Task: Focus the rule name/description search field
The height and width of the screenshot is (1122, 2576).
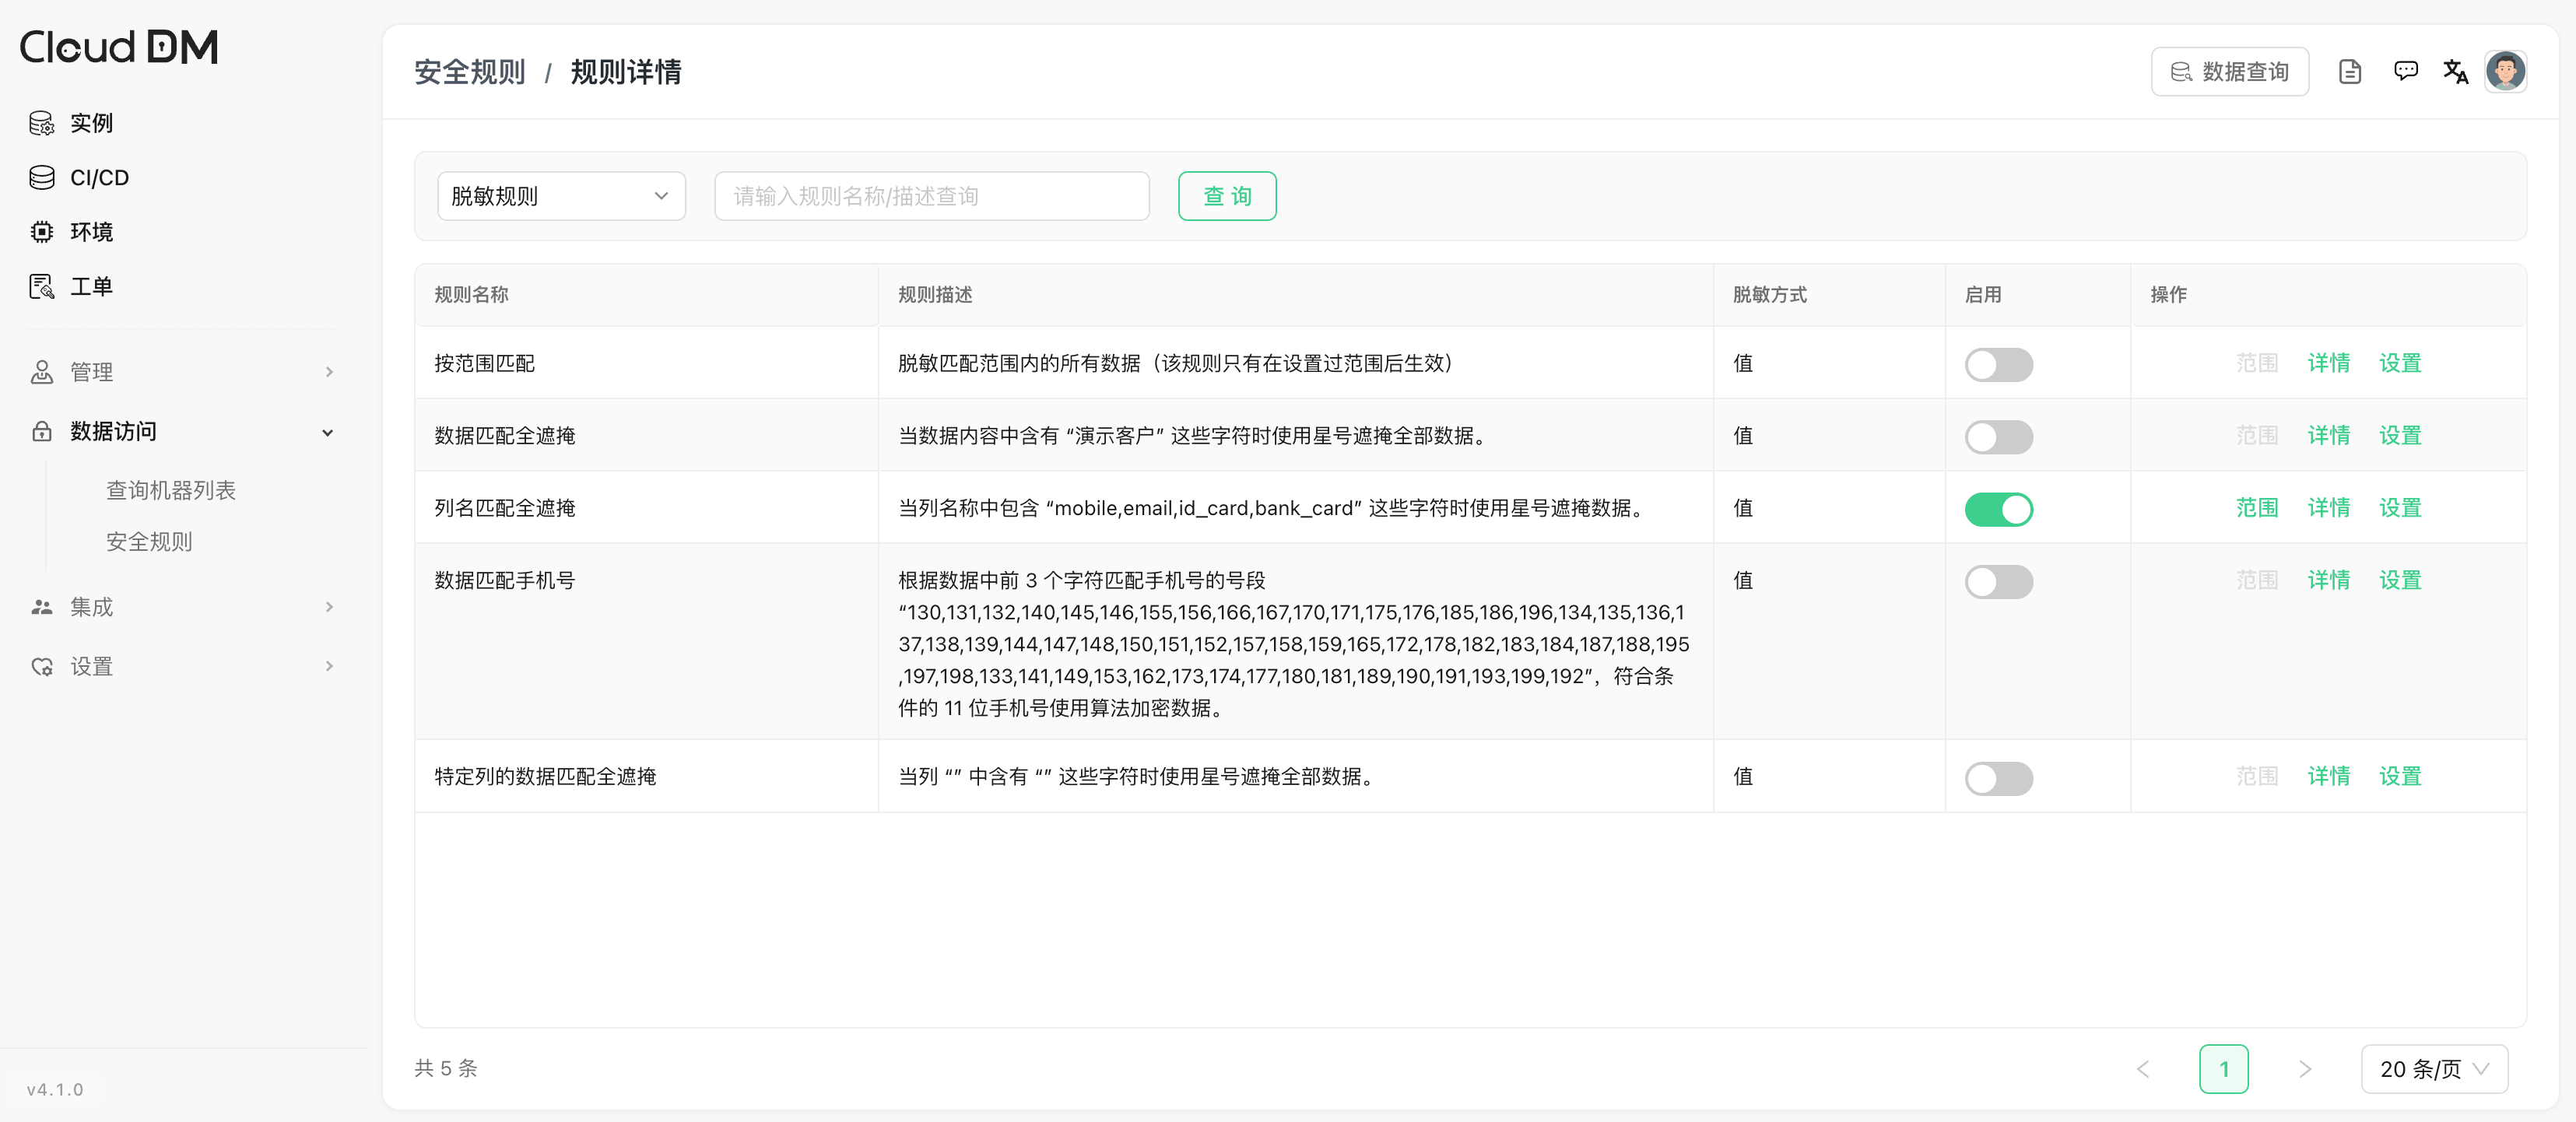Action: pos(931,196)
